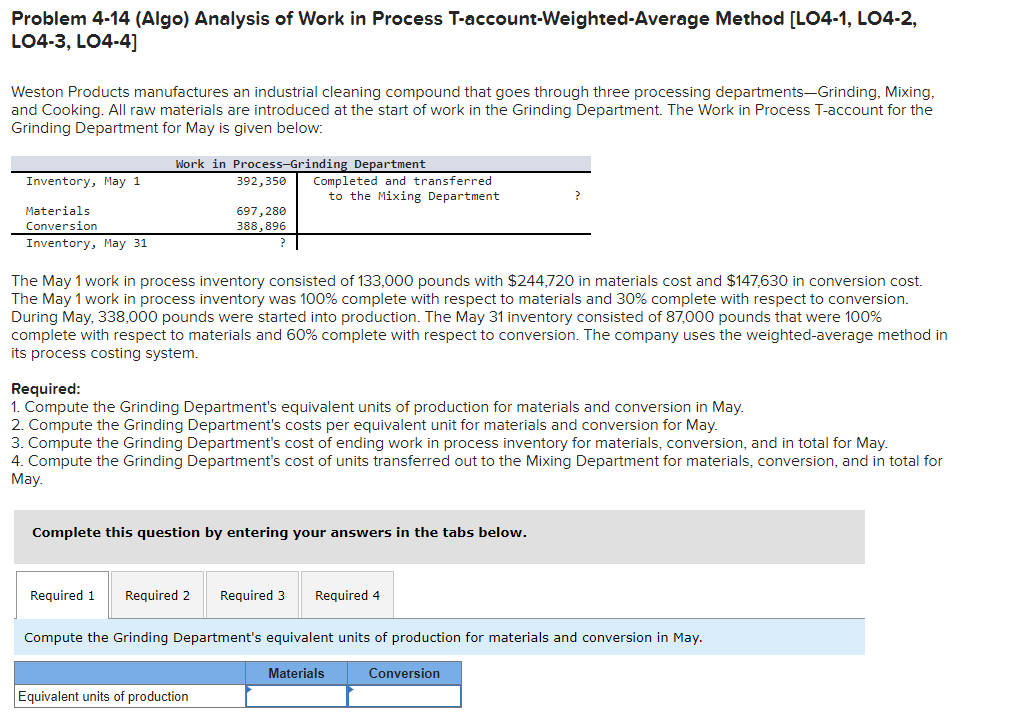Screen dimensions: 1027x715
Task: Switch to the Required 2 tab
Action: (x=156, y=594)
